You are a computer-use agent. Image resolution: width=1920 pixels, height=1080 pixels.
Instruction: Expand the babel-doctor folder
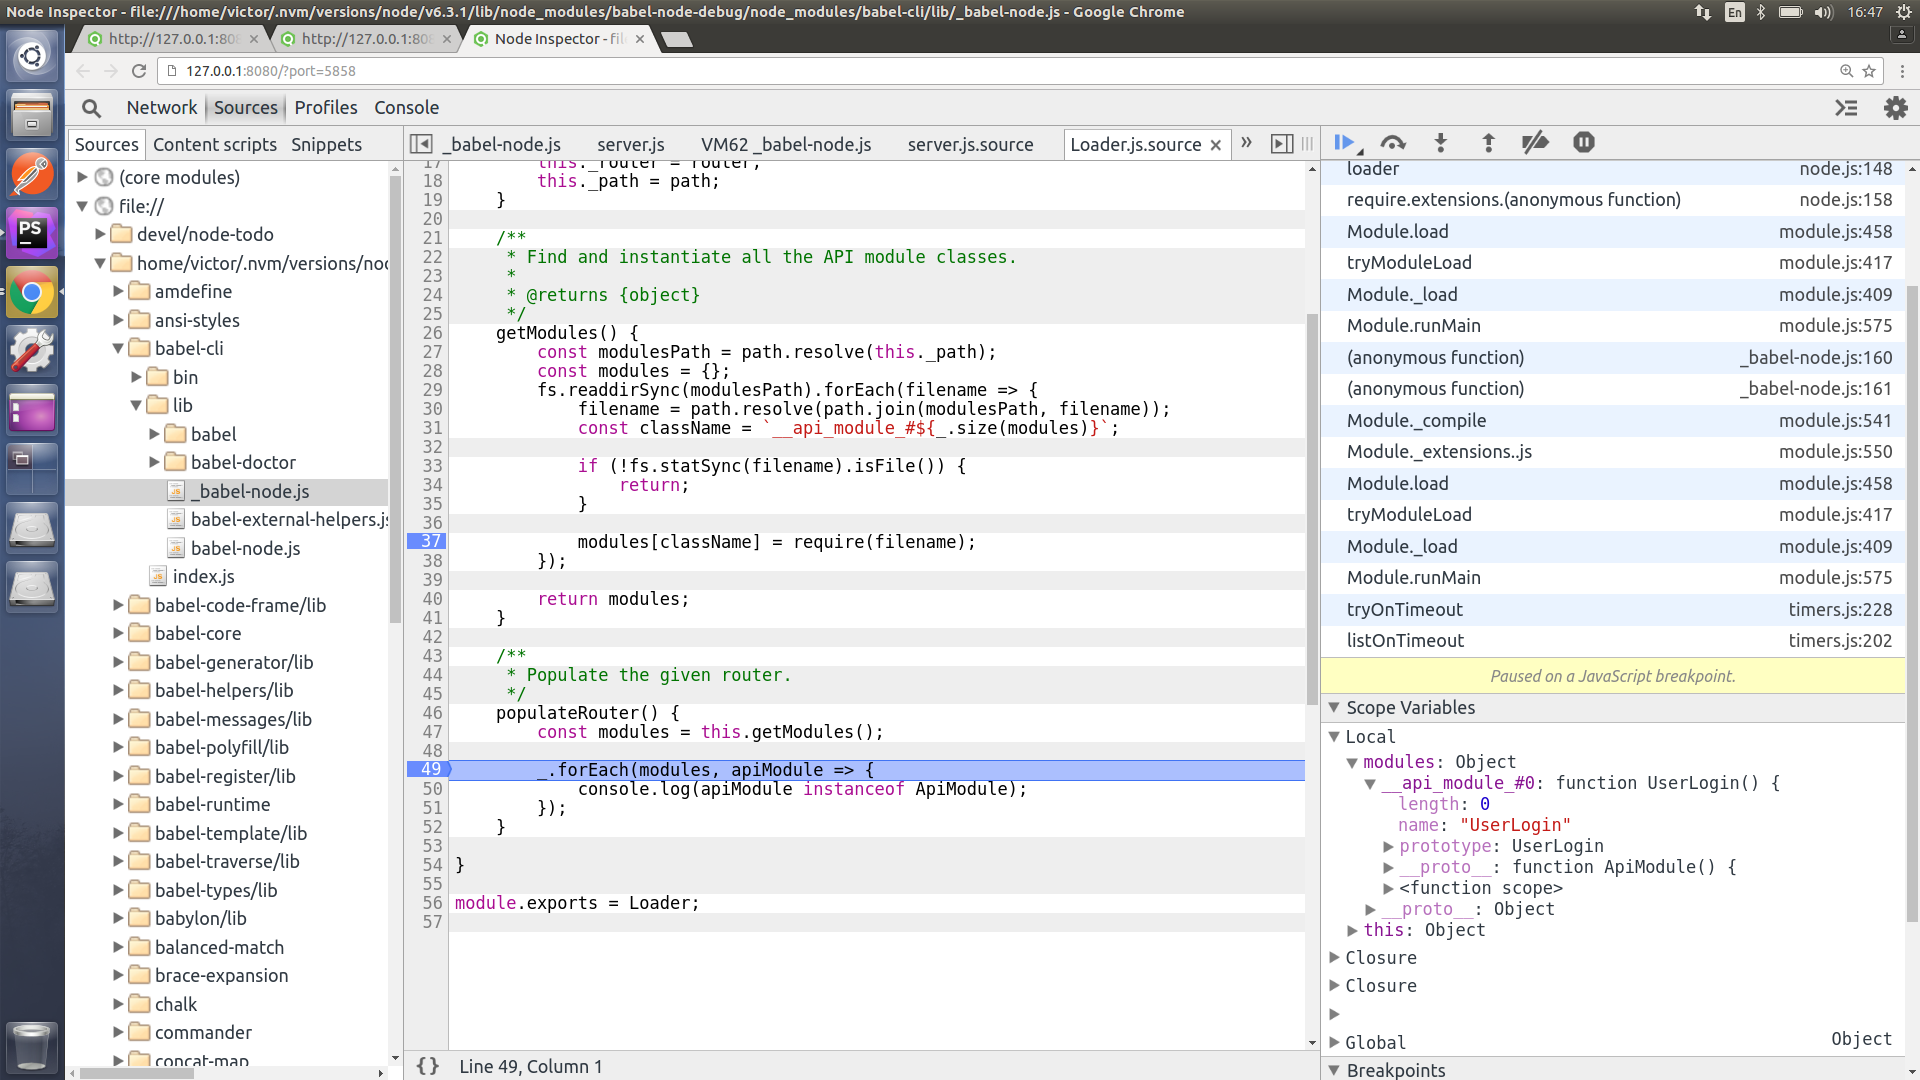154,462
